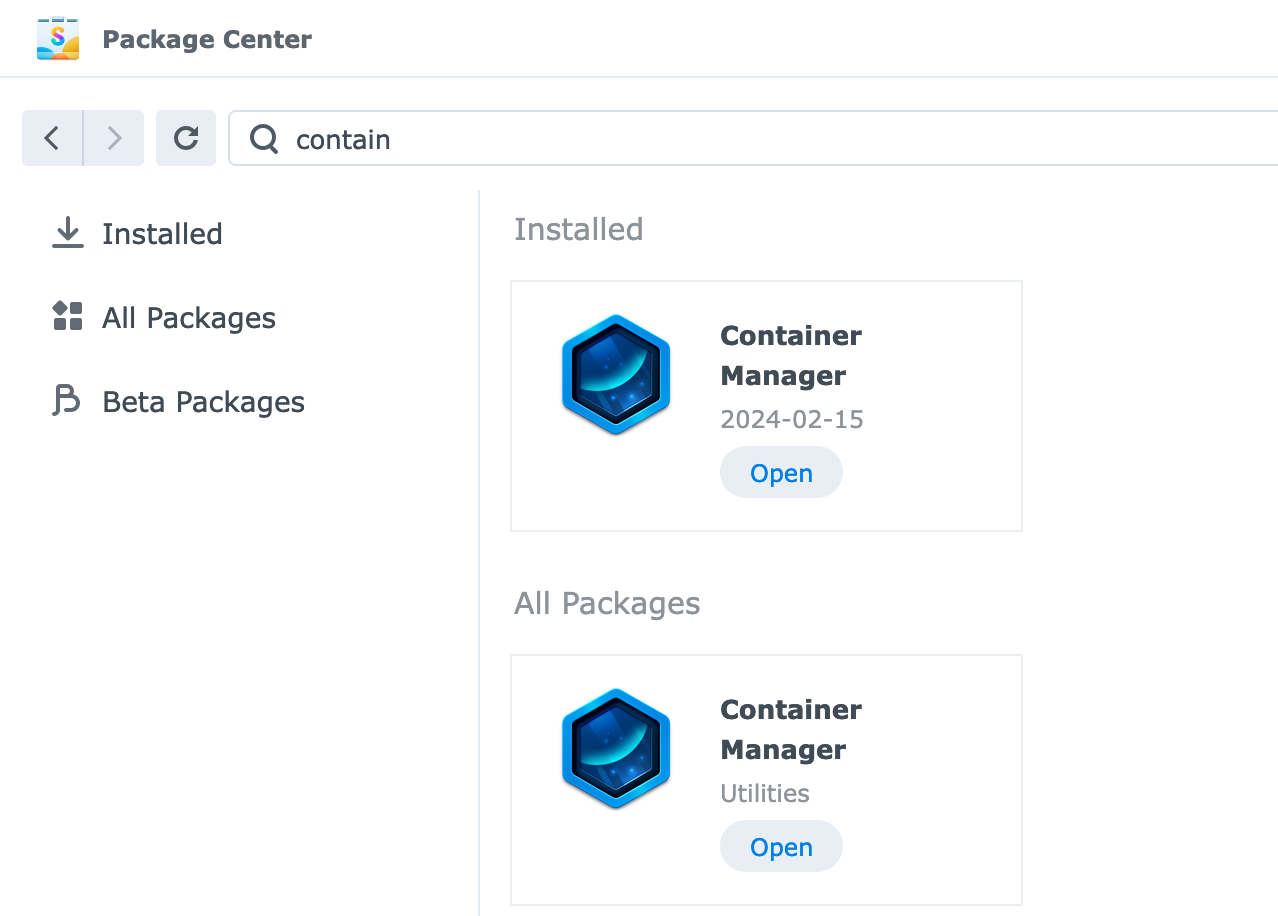Image resolution: width=1278 pixels, height=916 pixels.
Task: Focus the search field containing 'contain'
Action: coord(754,138)
